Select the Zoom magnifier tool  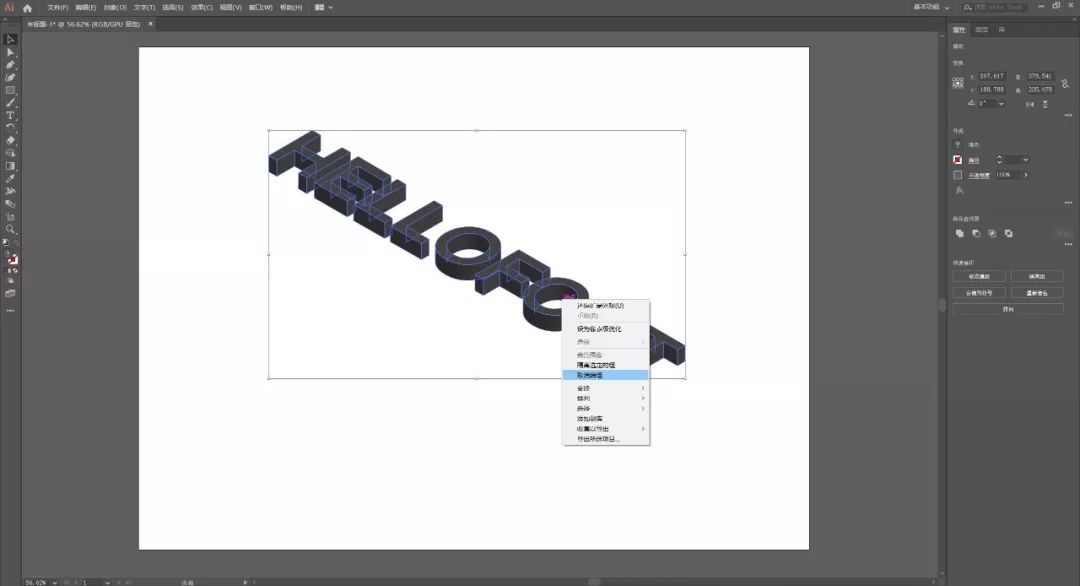pyautogui.click(x=11, y=229)
